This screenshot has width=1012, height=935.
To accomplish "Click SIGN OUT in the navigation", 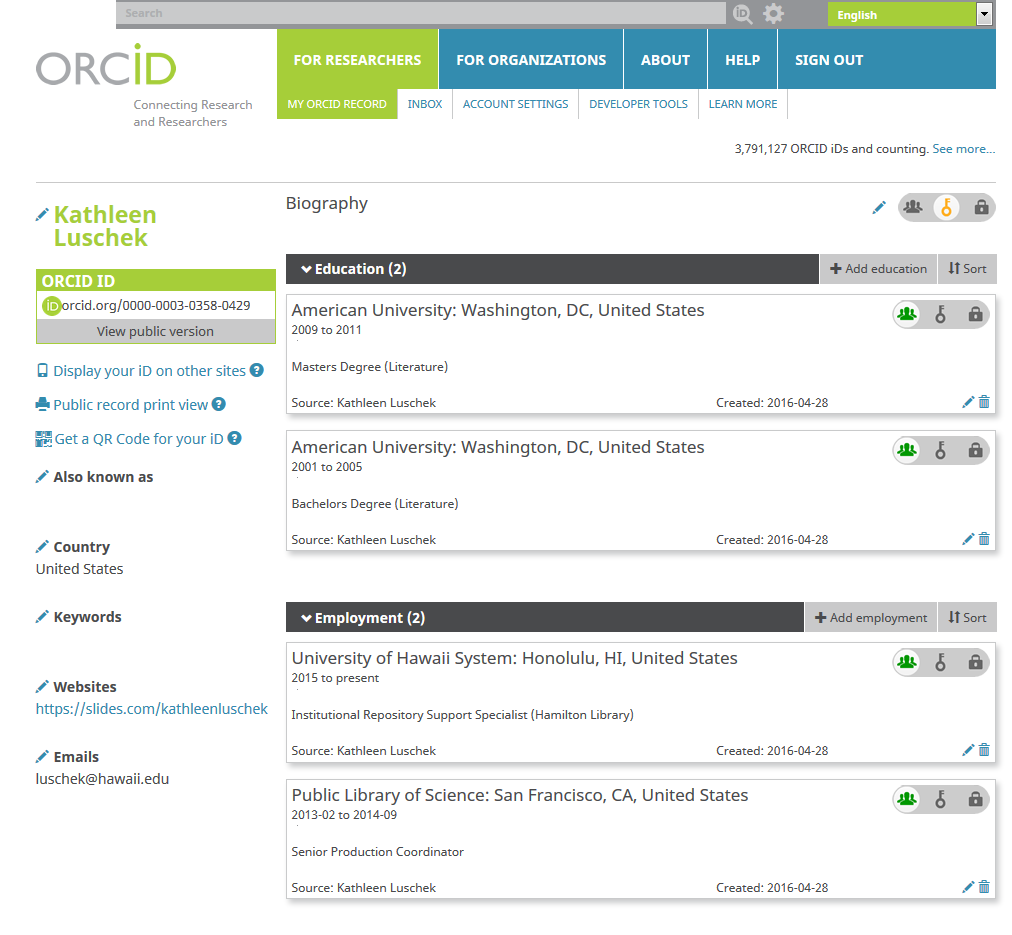I will point(829,59).
